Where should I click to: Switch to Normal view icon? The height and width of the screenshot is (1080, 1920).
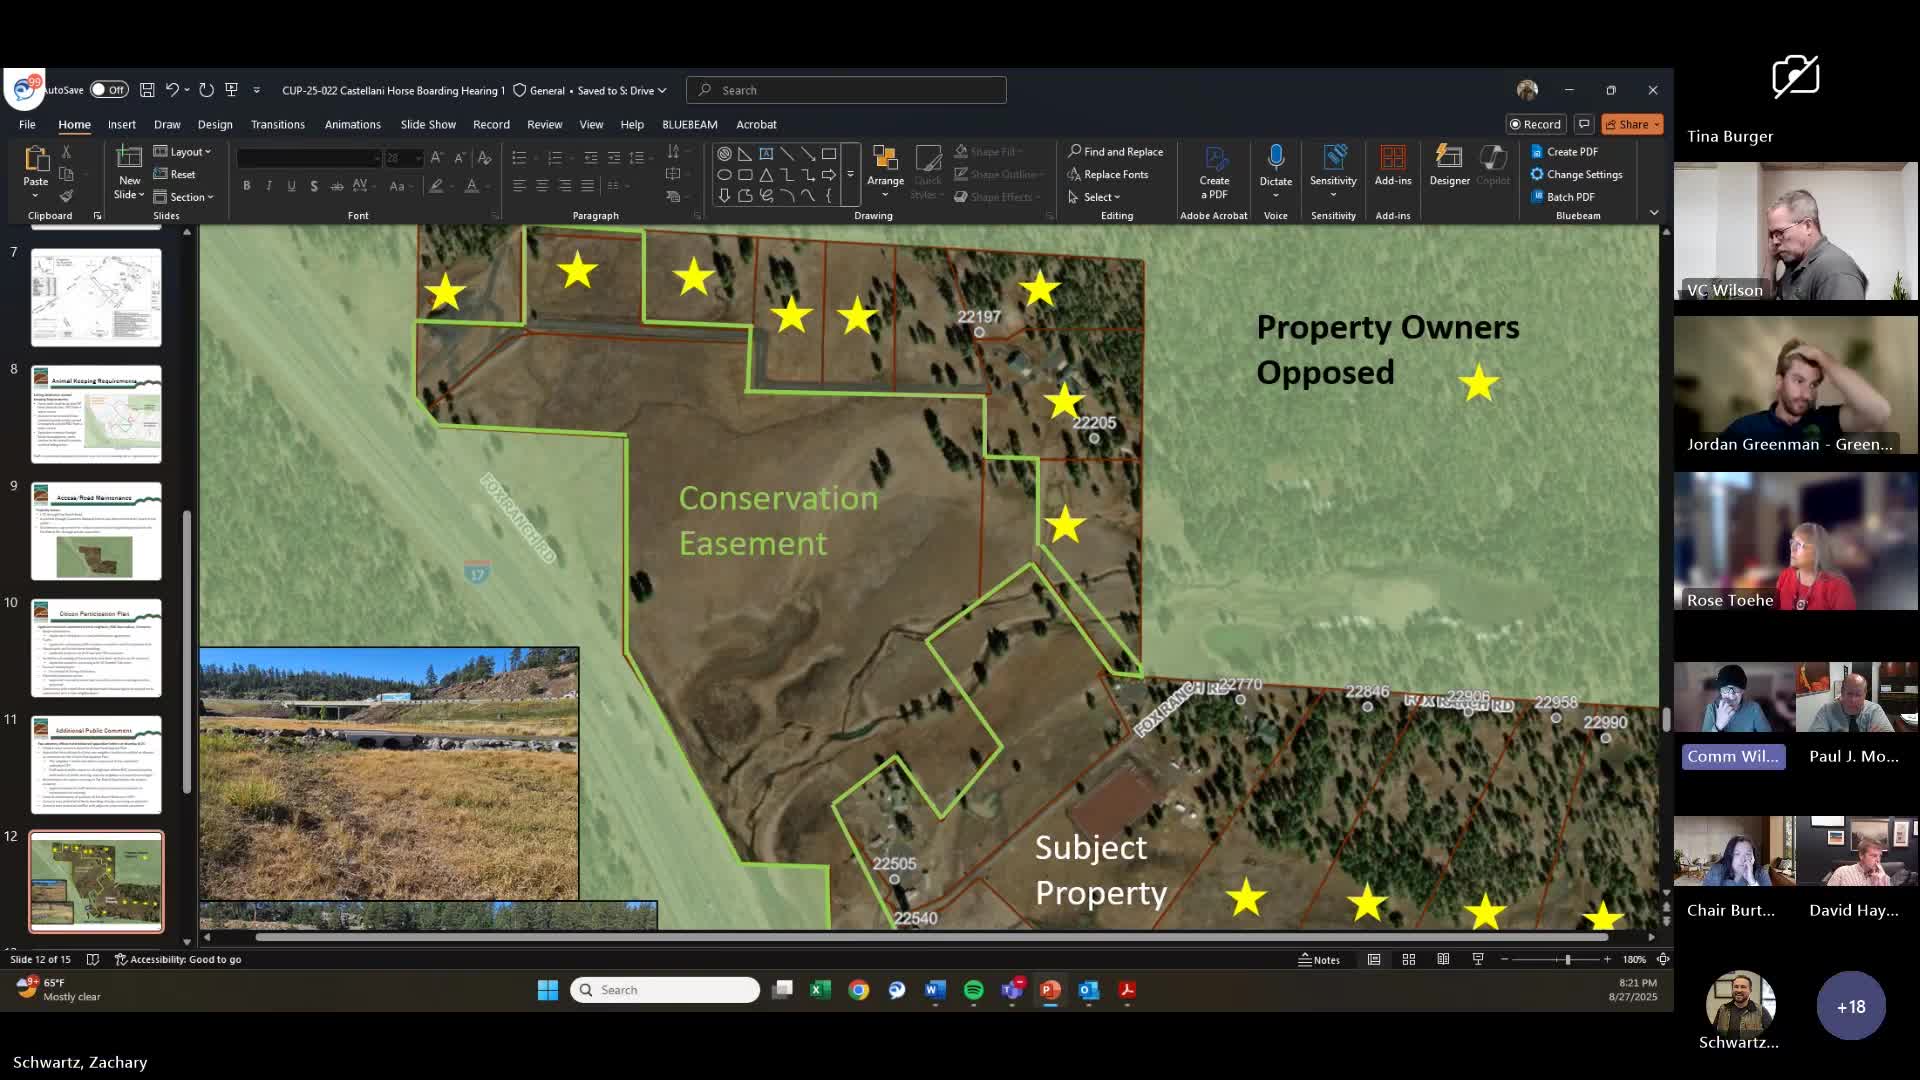tap(1374, 959)
